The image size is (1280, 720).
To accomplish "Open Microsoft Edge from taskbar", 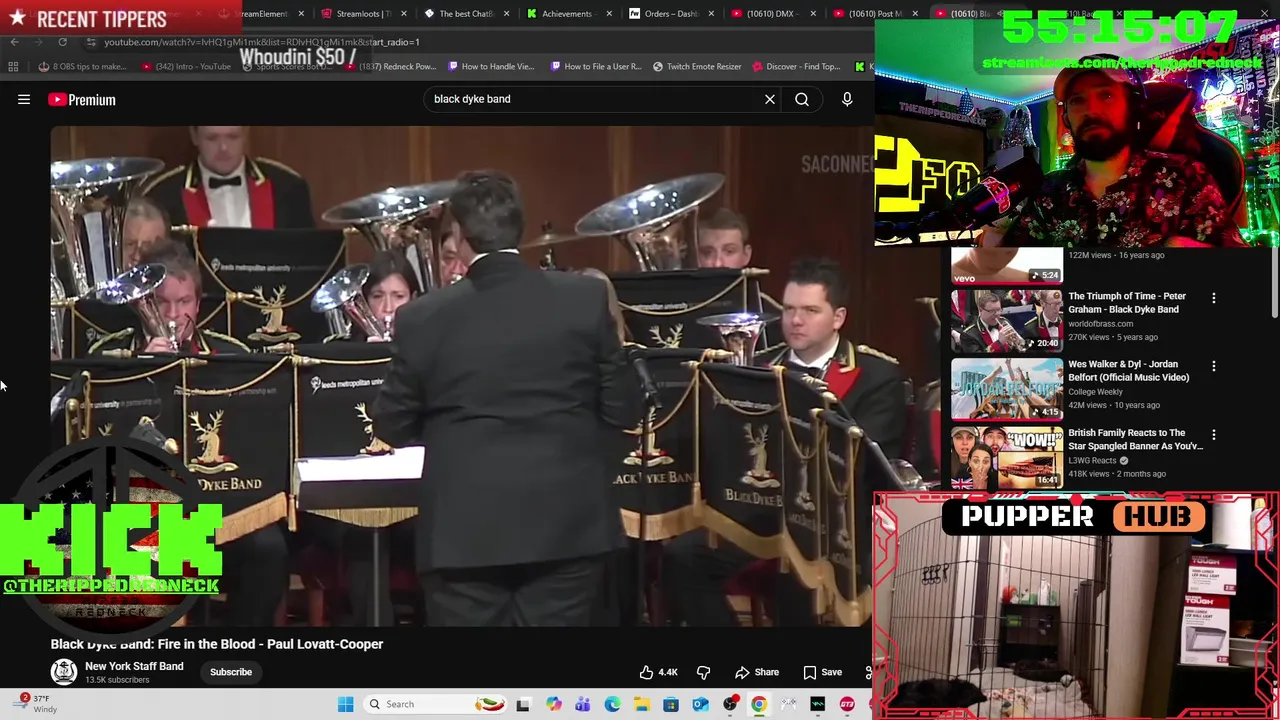I will (612, 704).
